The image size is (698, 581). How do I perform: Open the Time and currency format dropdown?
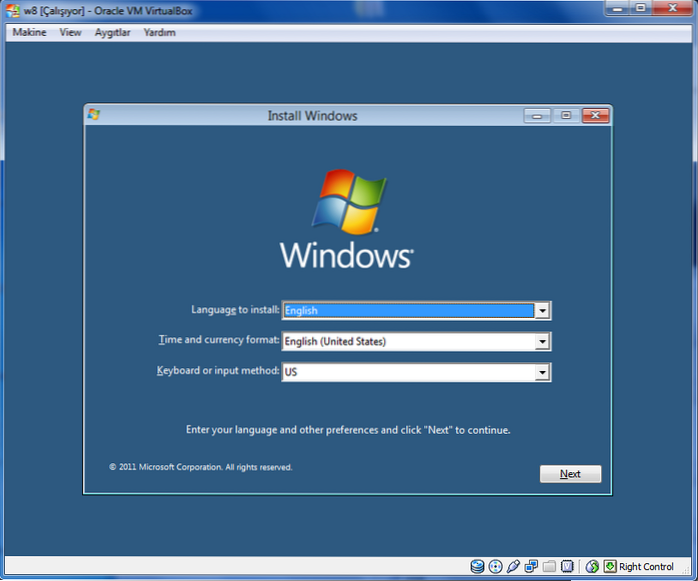(542, 342)
